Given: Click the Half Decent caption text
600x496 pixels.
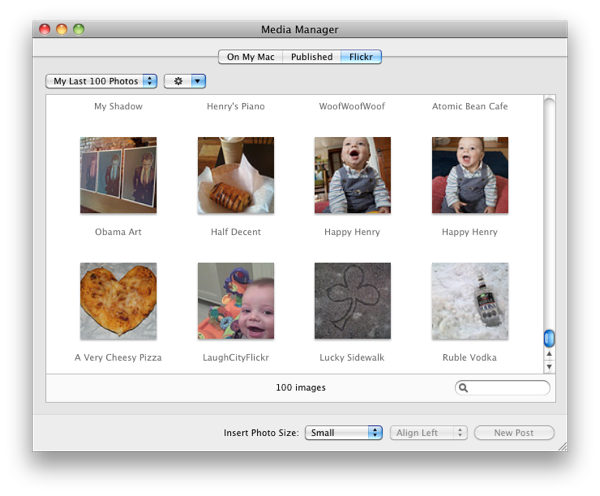Looking at the screenshot, I should coord(236,232).
